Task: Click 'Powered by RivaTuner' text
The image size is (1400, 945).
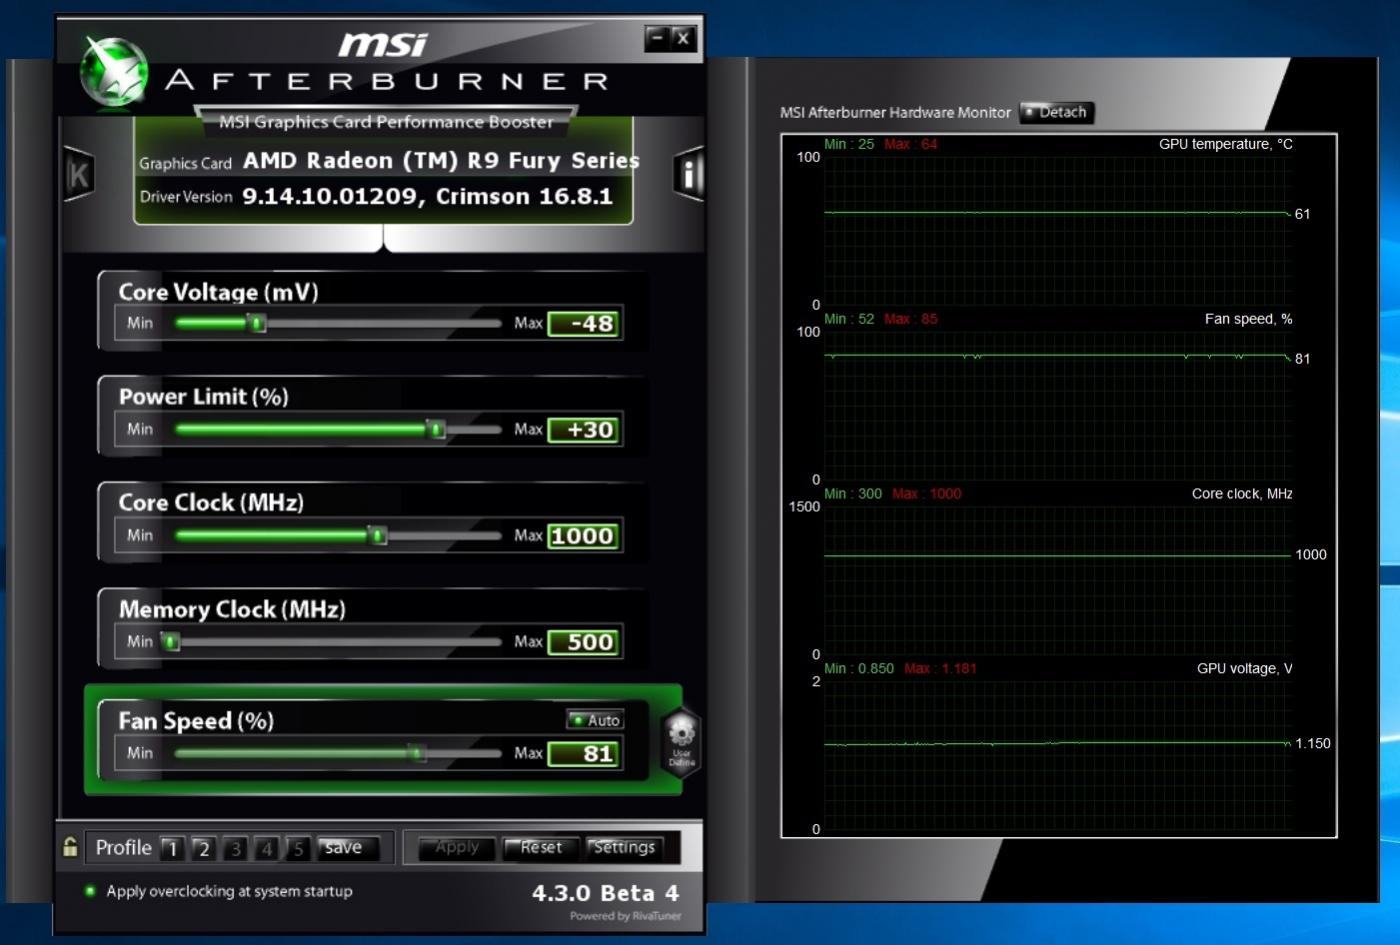Action: 625,915
